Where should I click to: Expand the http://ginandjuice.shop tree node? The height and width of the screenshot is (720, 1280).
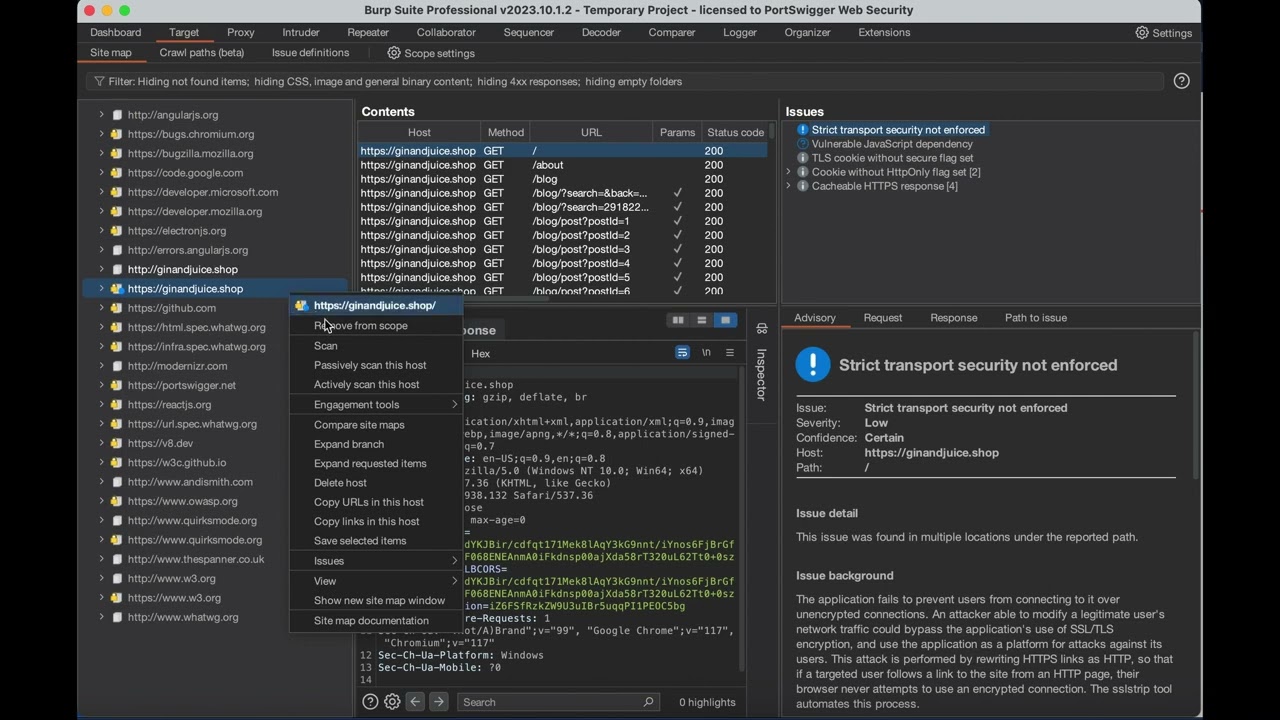[x=101, y=269]
